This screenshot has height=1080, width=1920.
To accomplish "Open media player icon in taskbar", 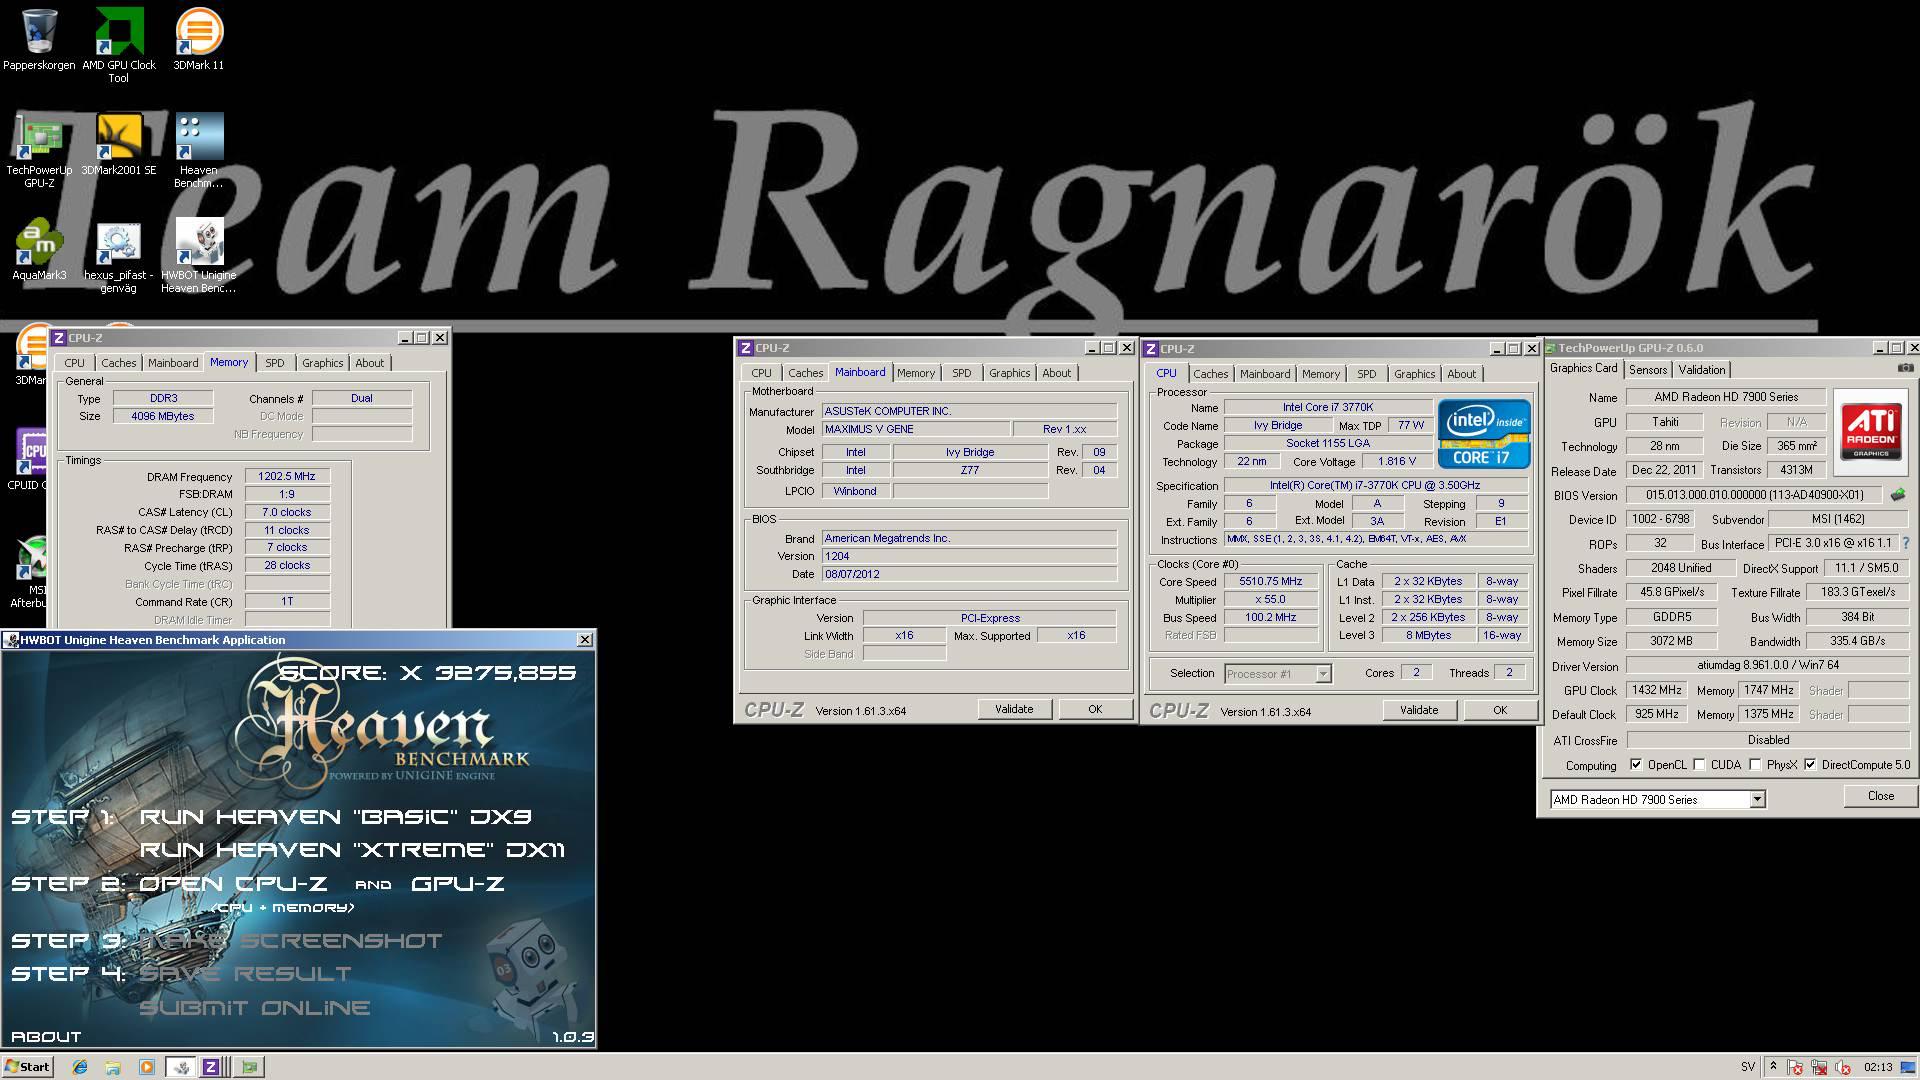I will [147, 1067].
